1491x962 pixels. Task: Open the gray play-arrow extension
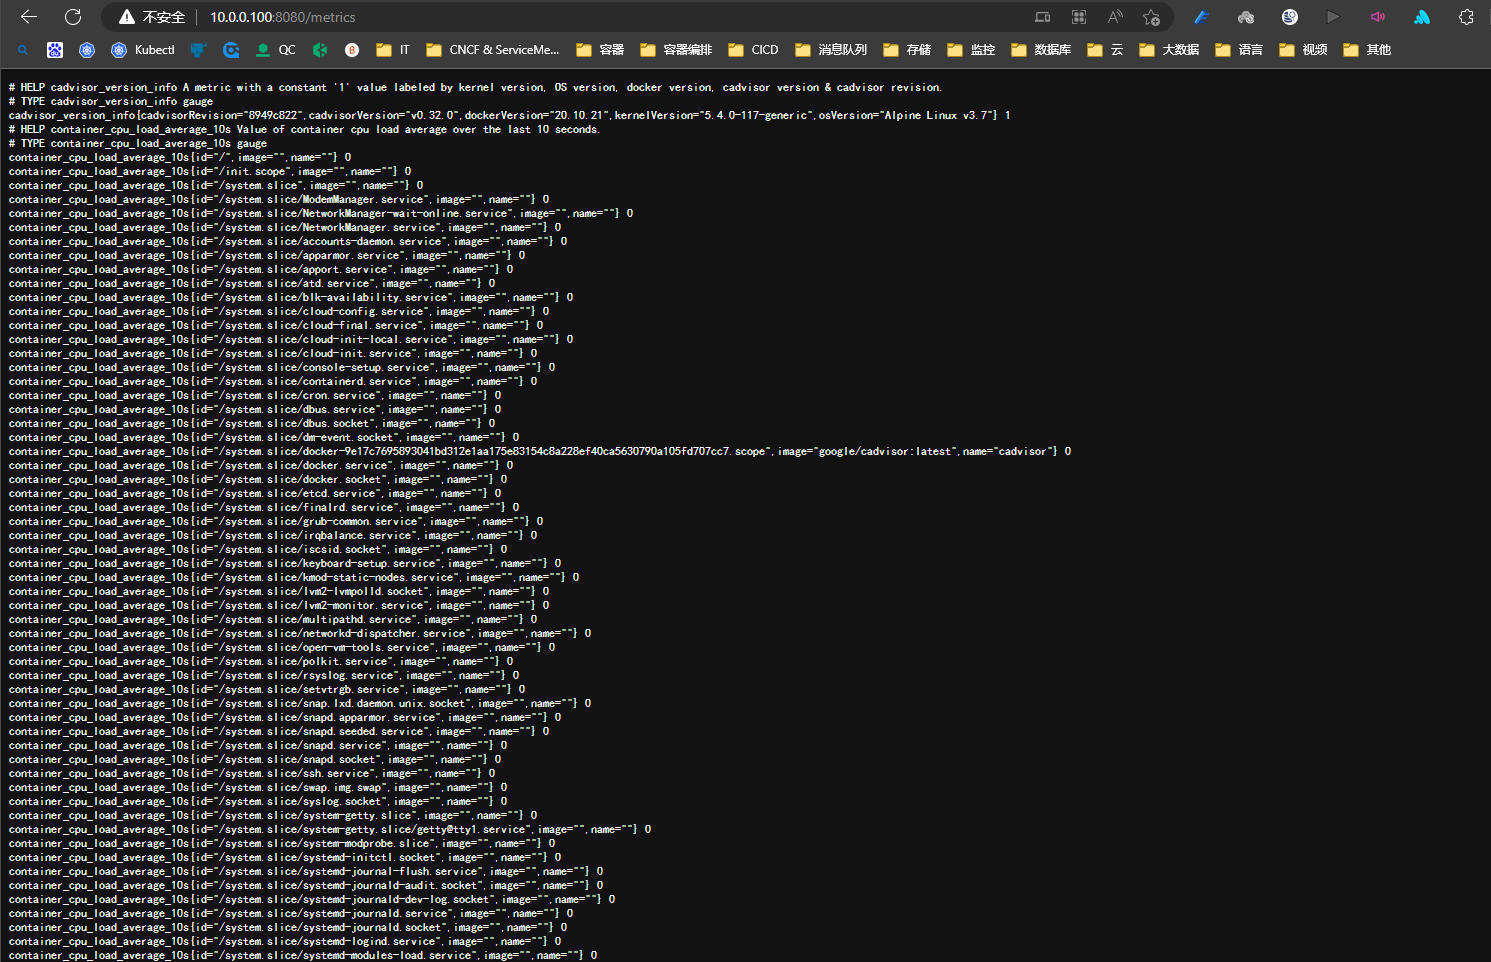pyautogui.click(x=1333, y=17)
